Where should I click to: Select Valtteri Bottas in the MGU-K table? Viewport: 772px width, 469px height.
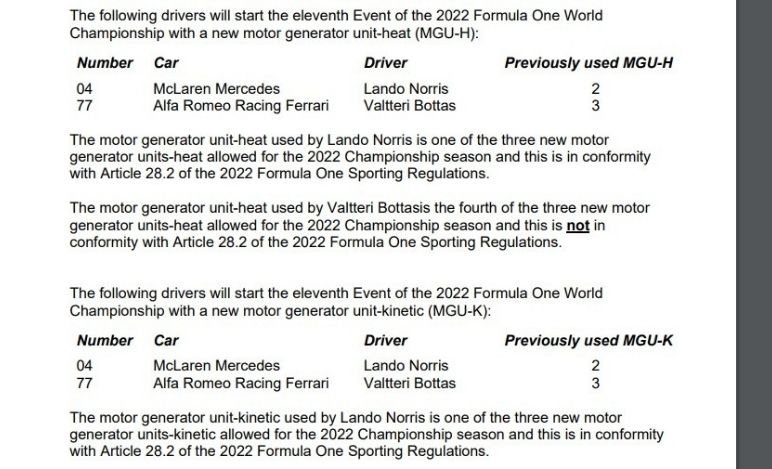click(409, 383)
